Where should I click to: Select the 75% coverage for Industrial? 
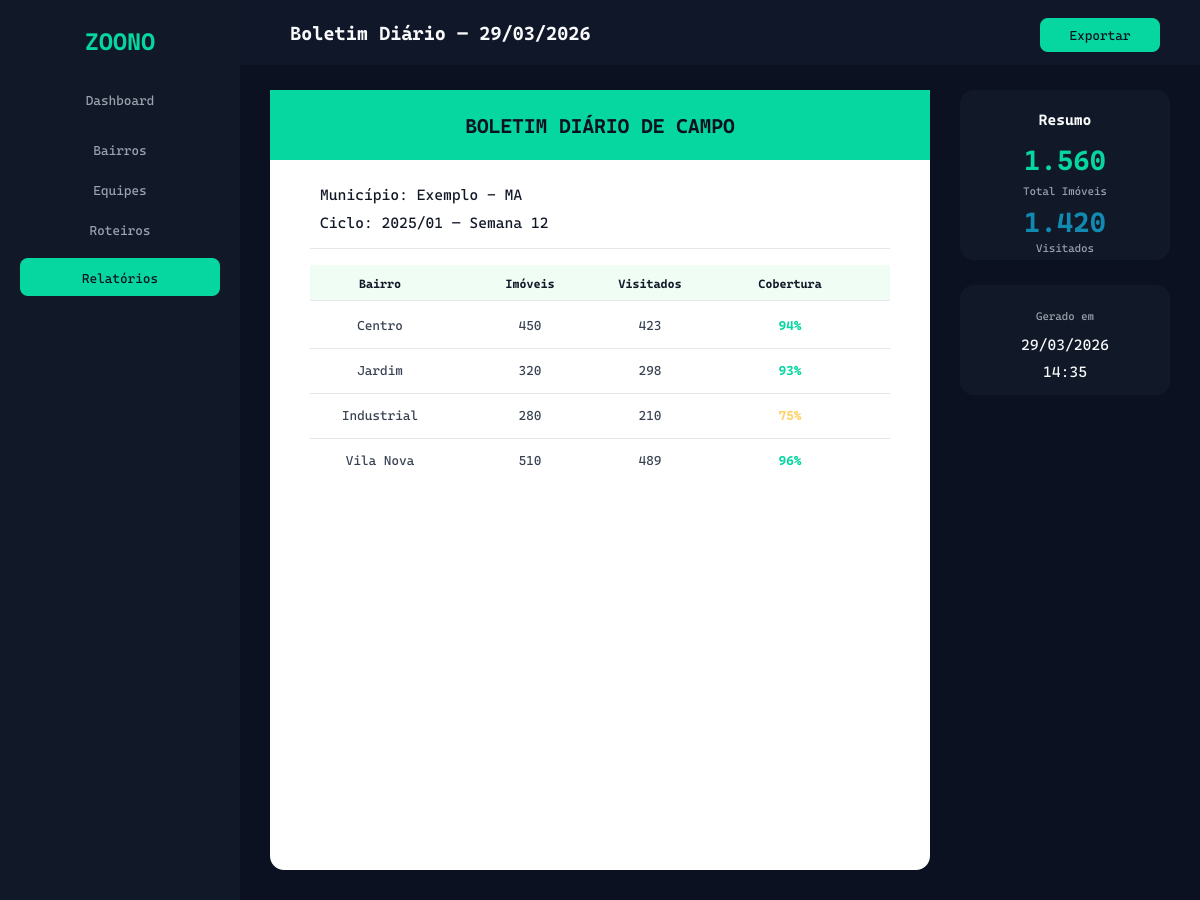(790, 415)
